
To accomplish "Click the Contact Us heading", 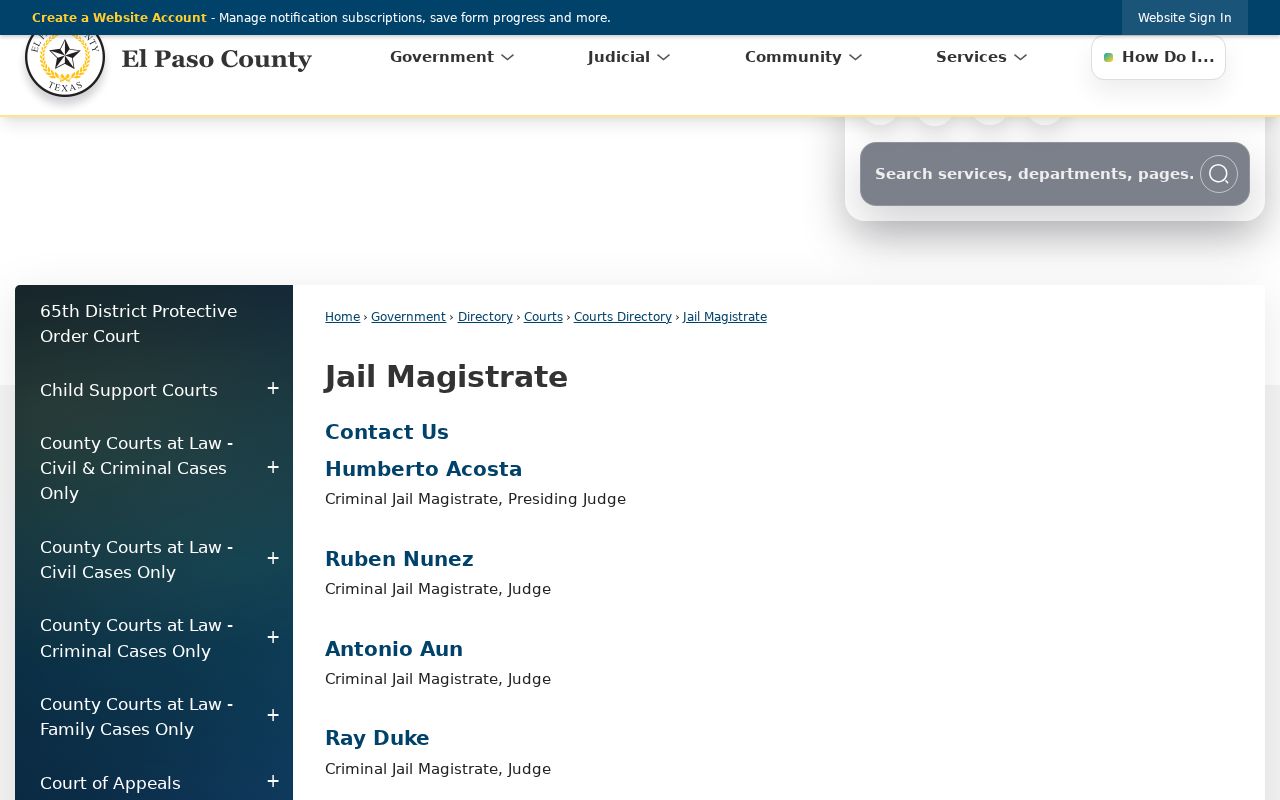I will click(x=387, y=432).
